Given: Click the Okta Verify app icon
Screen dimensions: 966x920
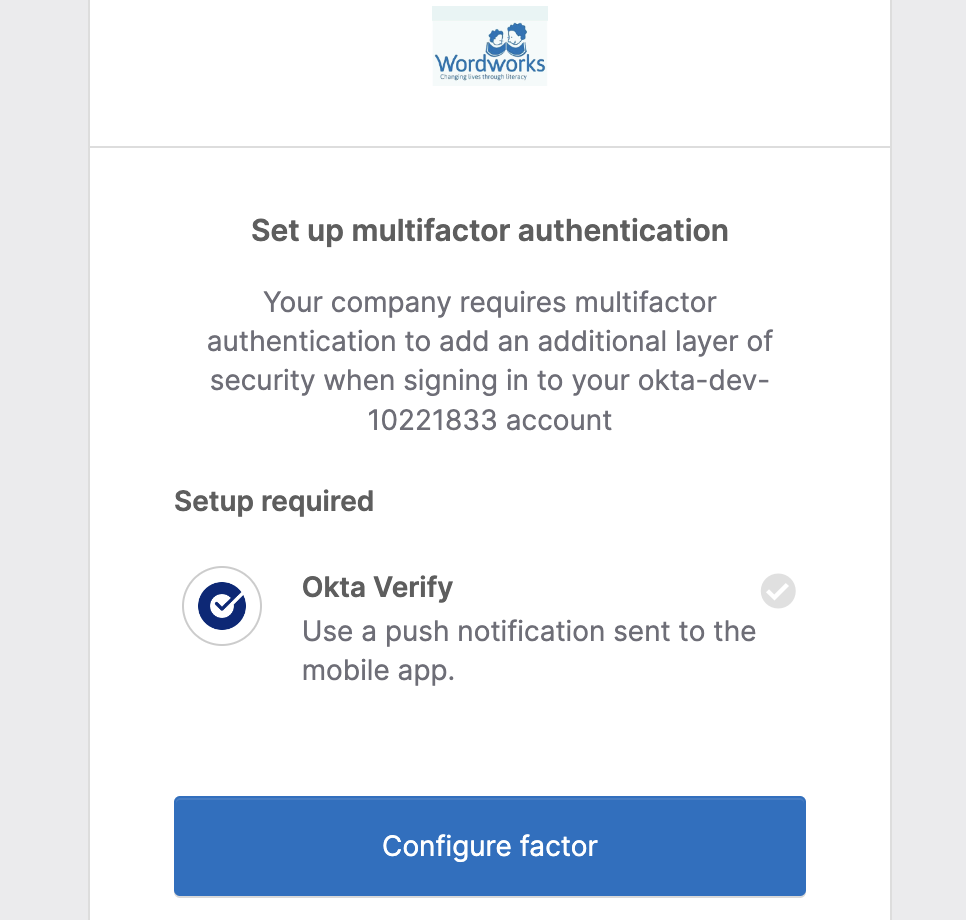Looking at the screenshot, I should pyautogui.click(x=222, y=606).
